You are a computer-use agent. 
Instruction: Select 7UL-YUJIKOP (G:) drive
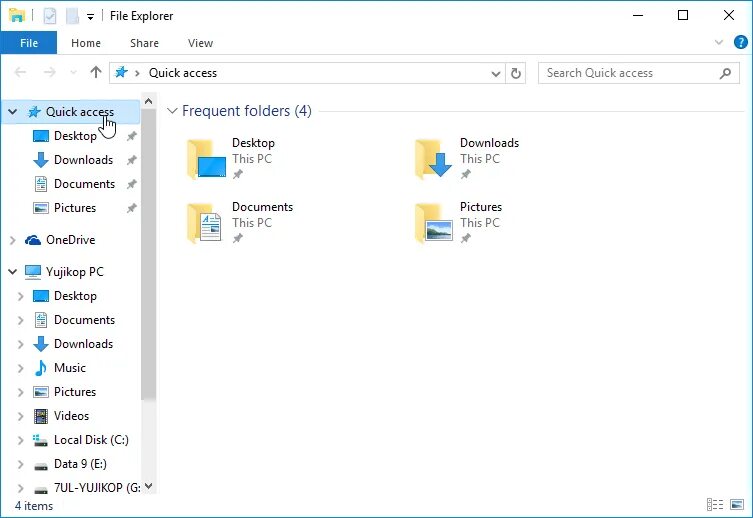pos(97,488)
